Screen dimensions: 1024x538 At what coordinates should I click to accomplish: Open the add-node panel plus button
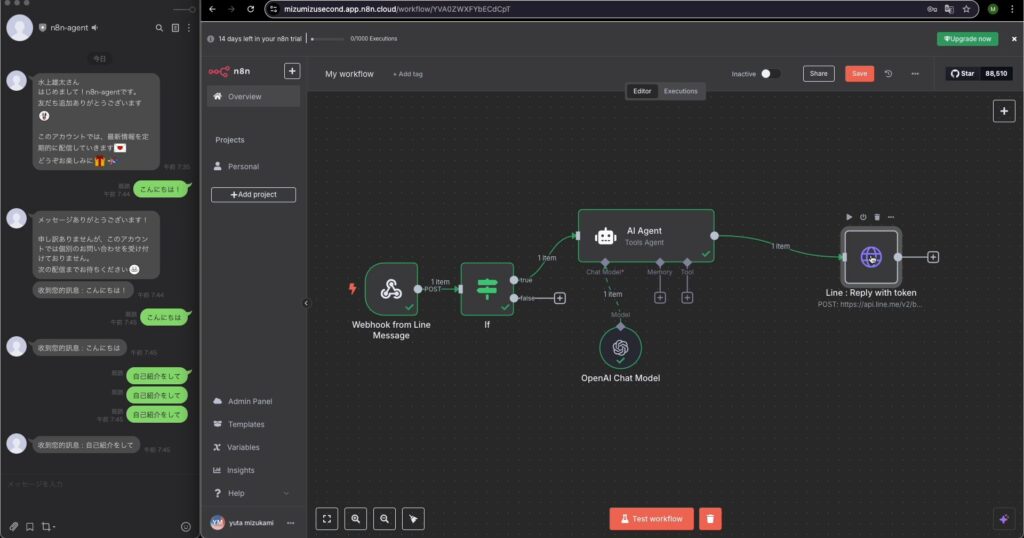point(1004,111)
